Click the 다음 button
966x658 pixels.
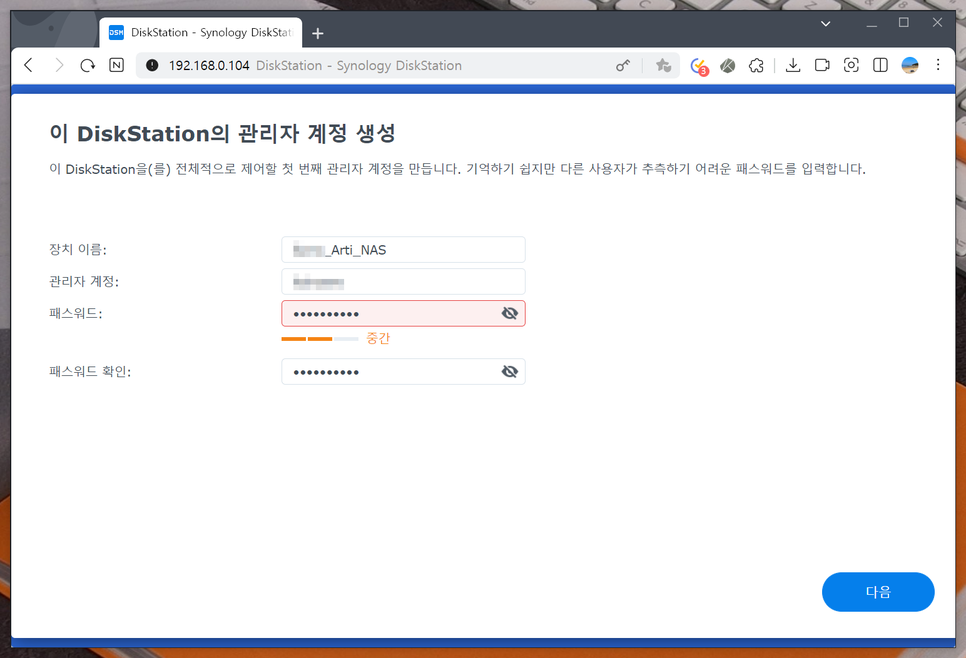coord(878,592)
